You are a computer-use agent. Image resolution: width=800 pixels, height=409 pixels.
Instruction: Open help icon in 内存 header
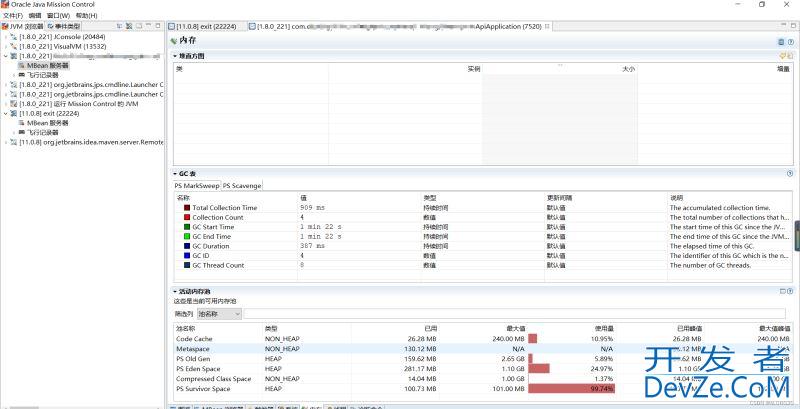point(790,41)
